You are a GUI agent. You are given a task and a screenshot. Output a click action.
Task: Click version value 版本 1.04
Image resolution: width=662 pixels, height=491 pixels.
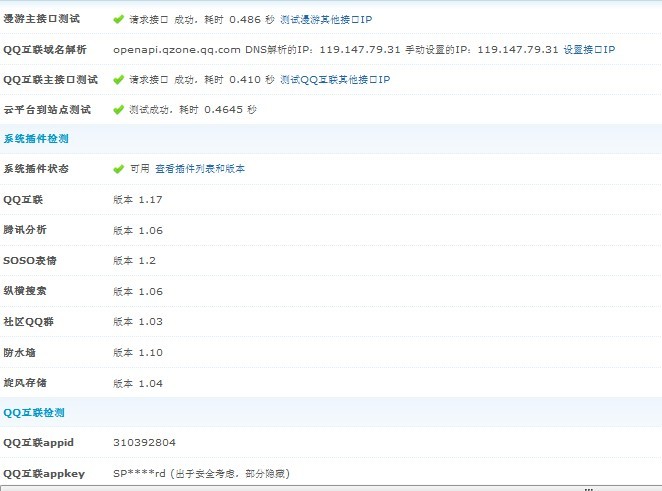pyautogui.click(x=138, y=383)
